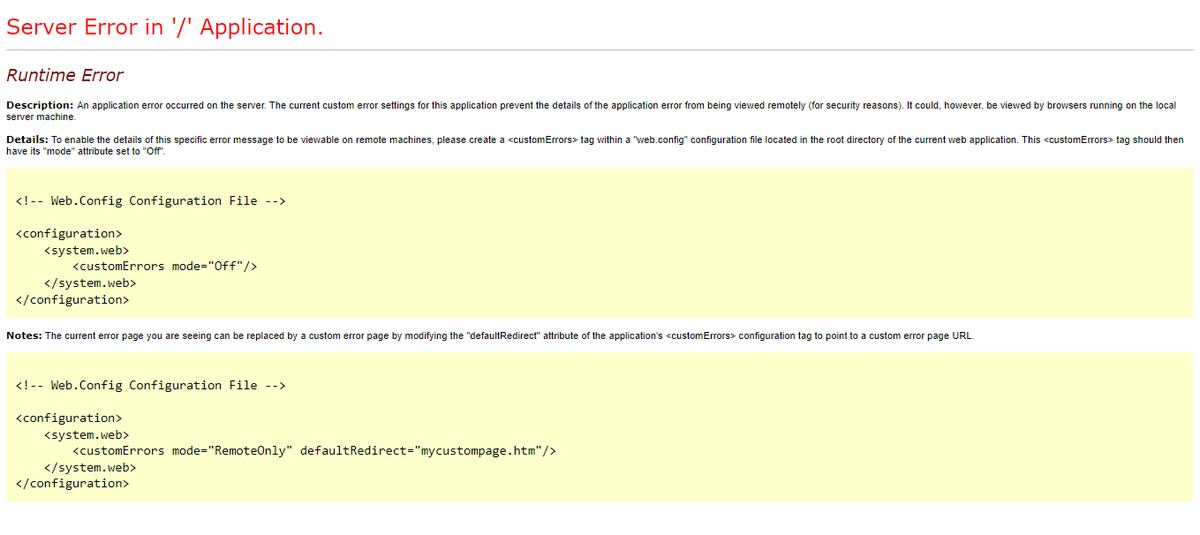Click the second code block's opening <configuration> tag

(x=69, y=418)
